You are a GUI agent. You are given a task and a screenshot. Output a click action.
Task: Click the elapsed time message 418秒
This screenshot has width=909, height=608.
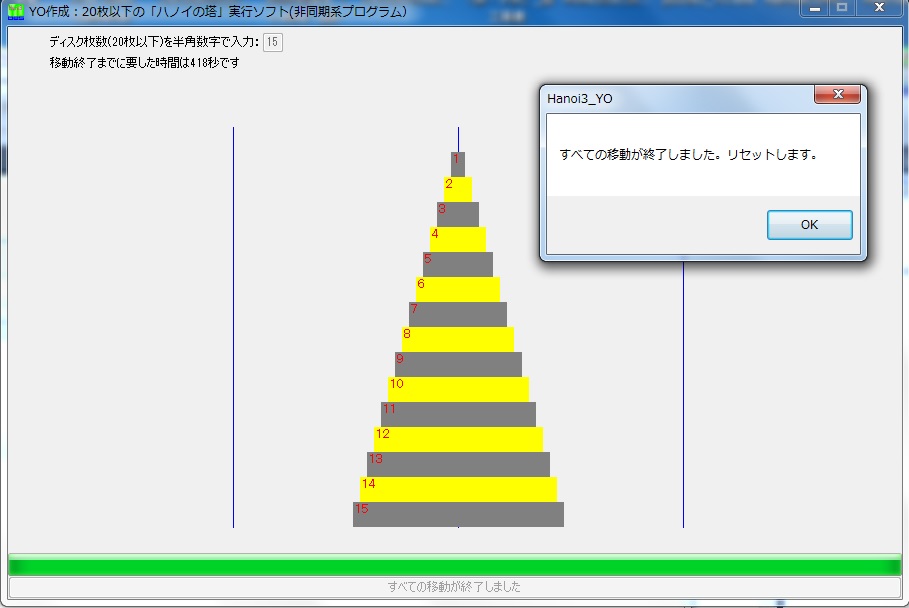(144, 63)
